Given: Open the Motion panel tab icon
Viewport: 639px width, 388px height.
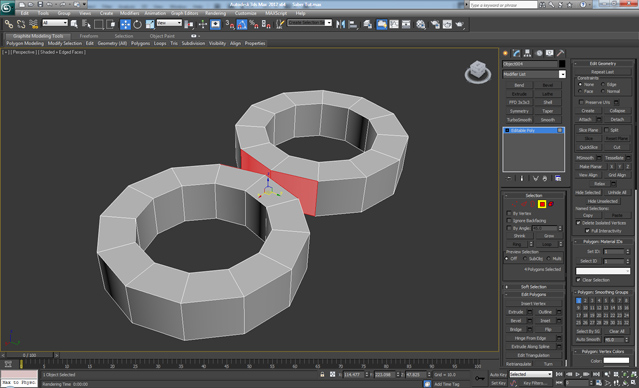Looking at the screenshot, I should (x=539, y=53).
